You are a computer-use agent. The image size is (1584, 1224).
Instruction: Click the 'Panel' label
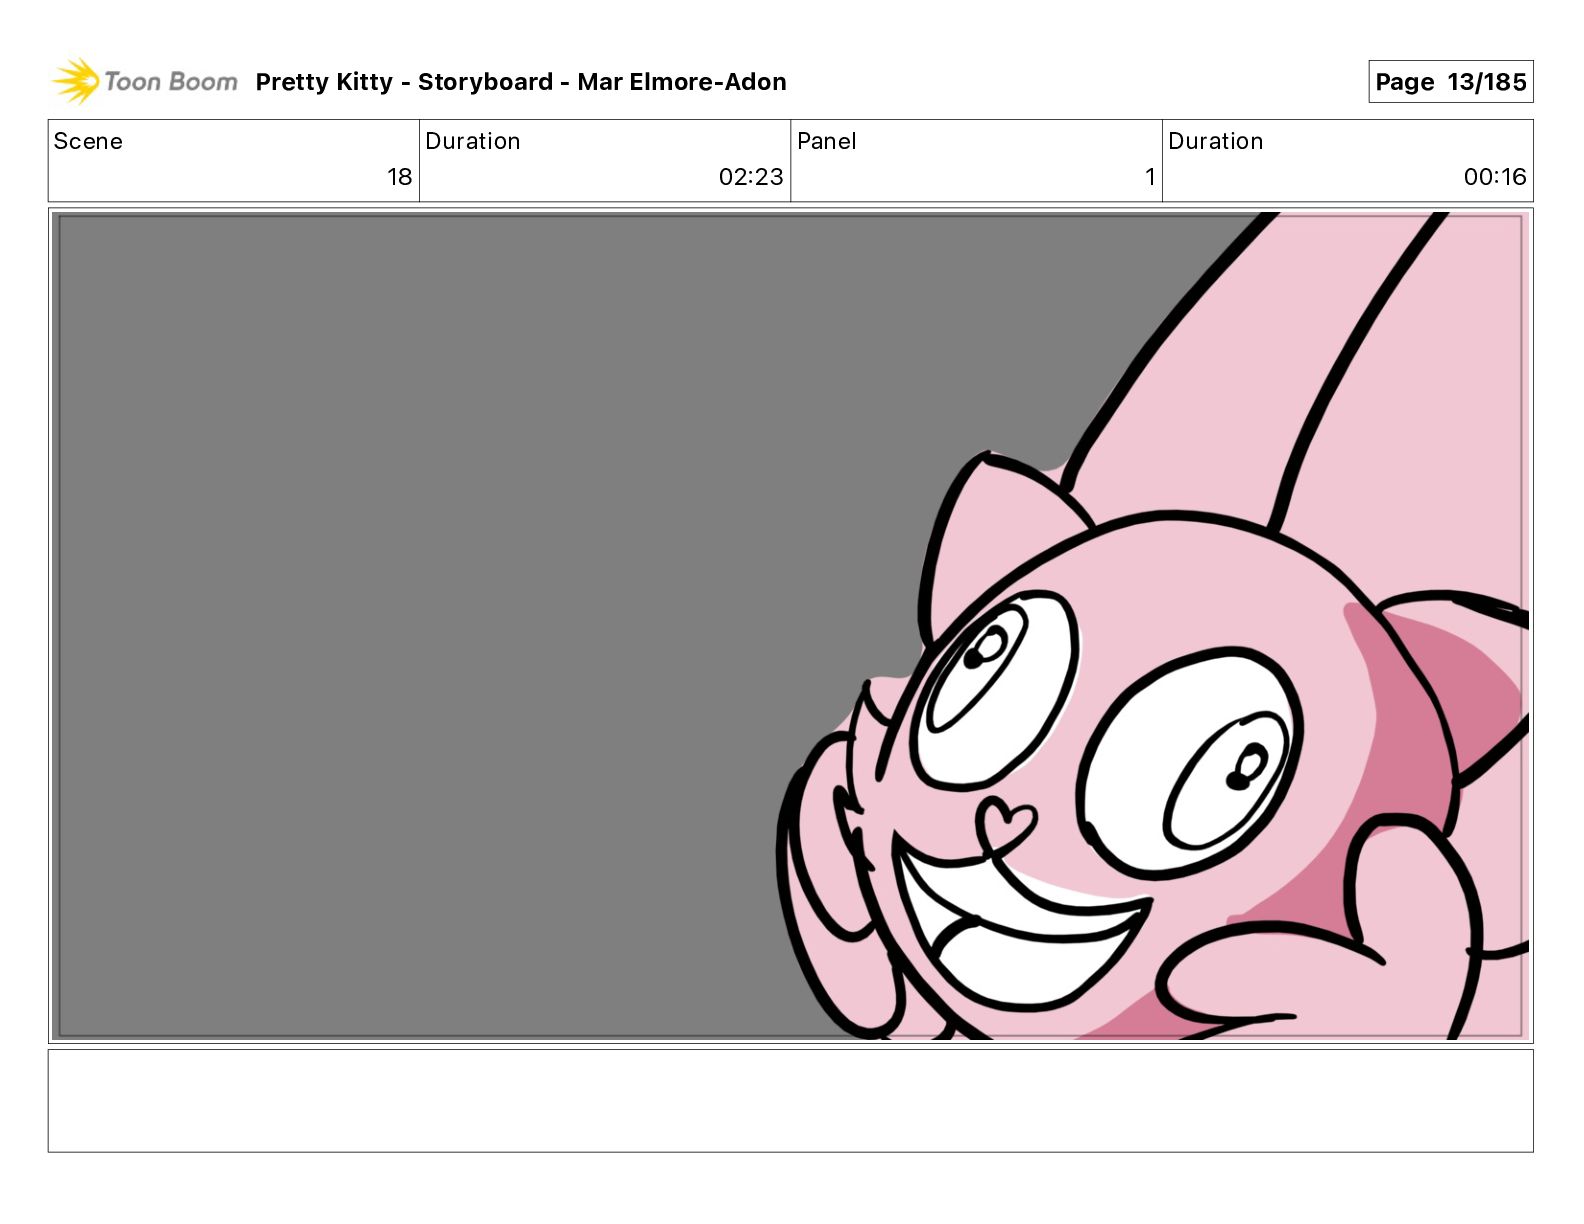tap(826, 141)
